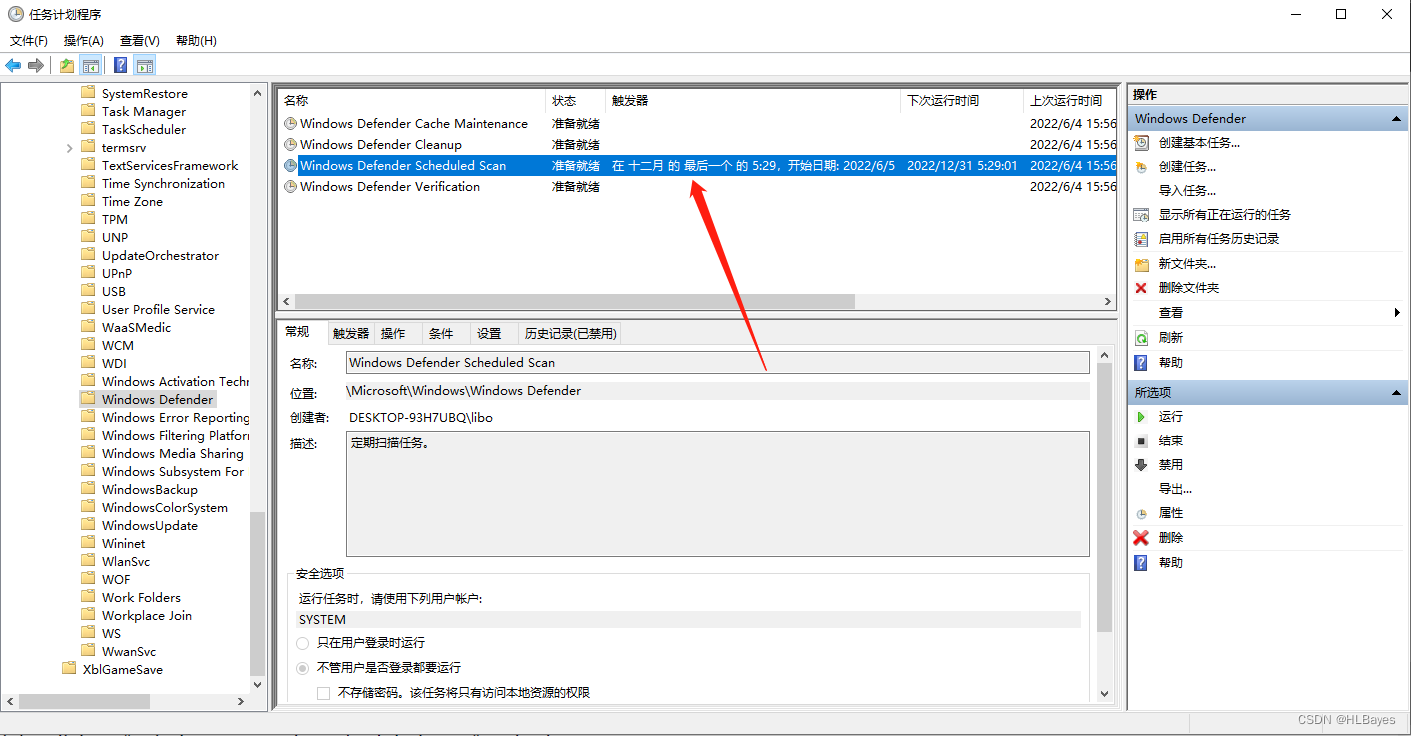Click clock icon of Windows Defender Cache Maintenance
Image resolution: width=1411 pixels, height=736 pixels.
(x=290, y=124)
